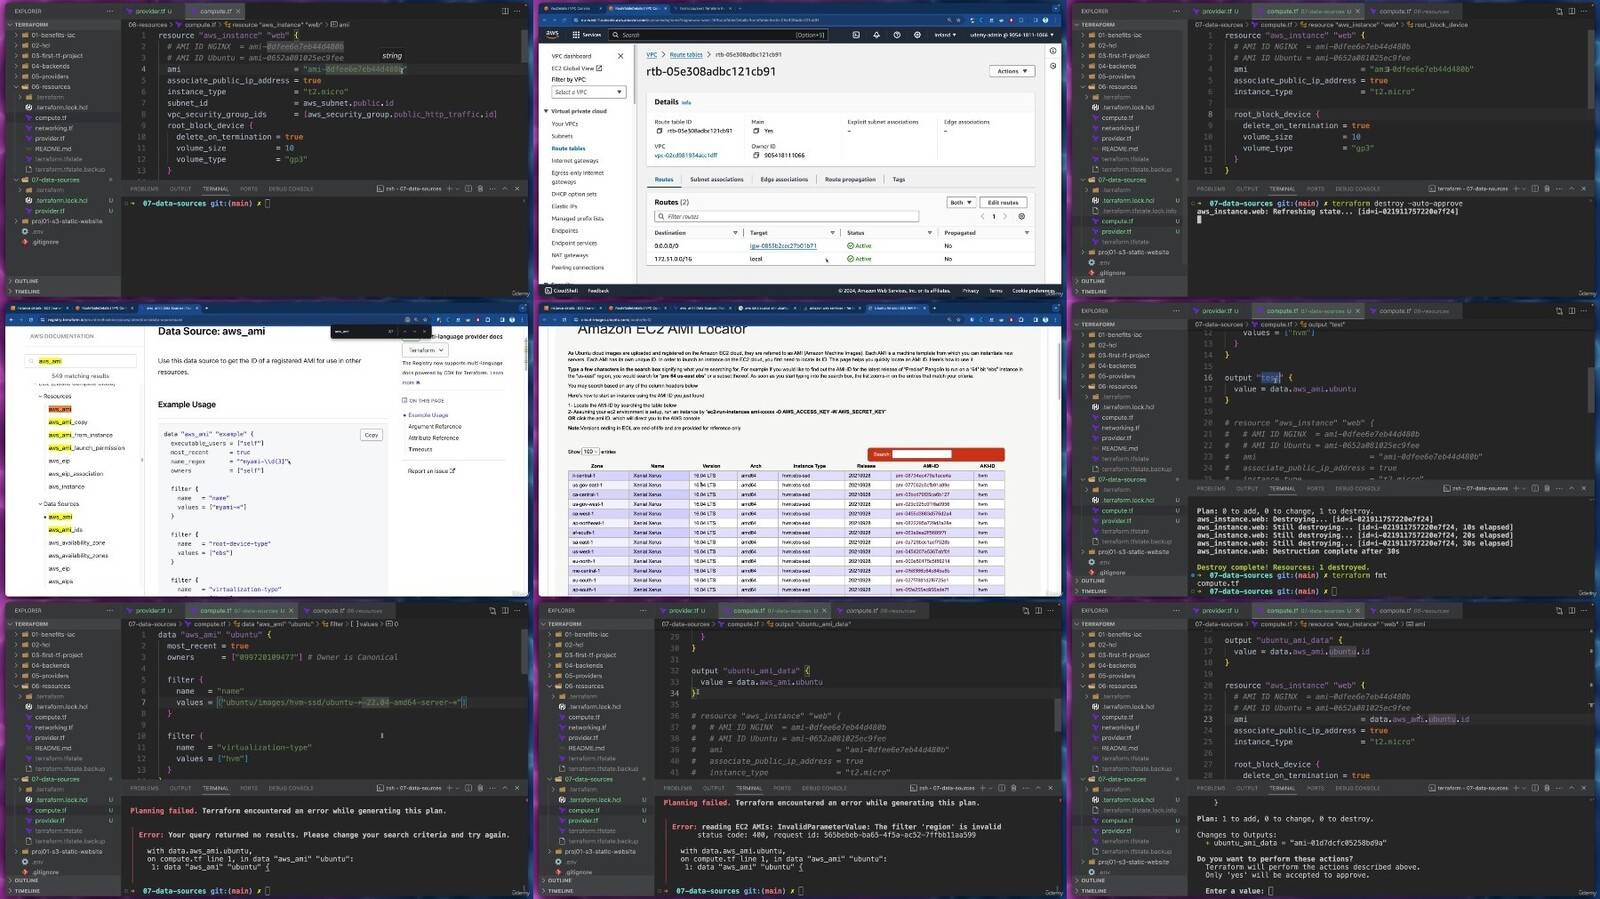The height and width of the screenshot is (899, 1600).
Task: Open the Both dropdown above the routes
Action: [960, 202]
